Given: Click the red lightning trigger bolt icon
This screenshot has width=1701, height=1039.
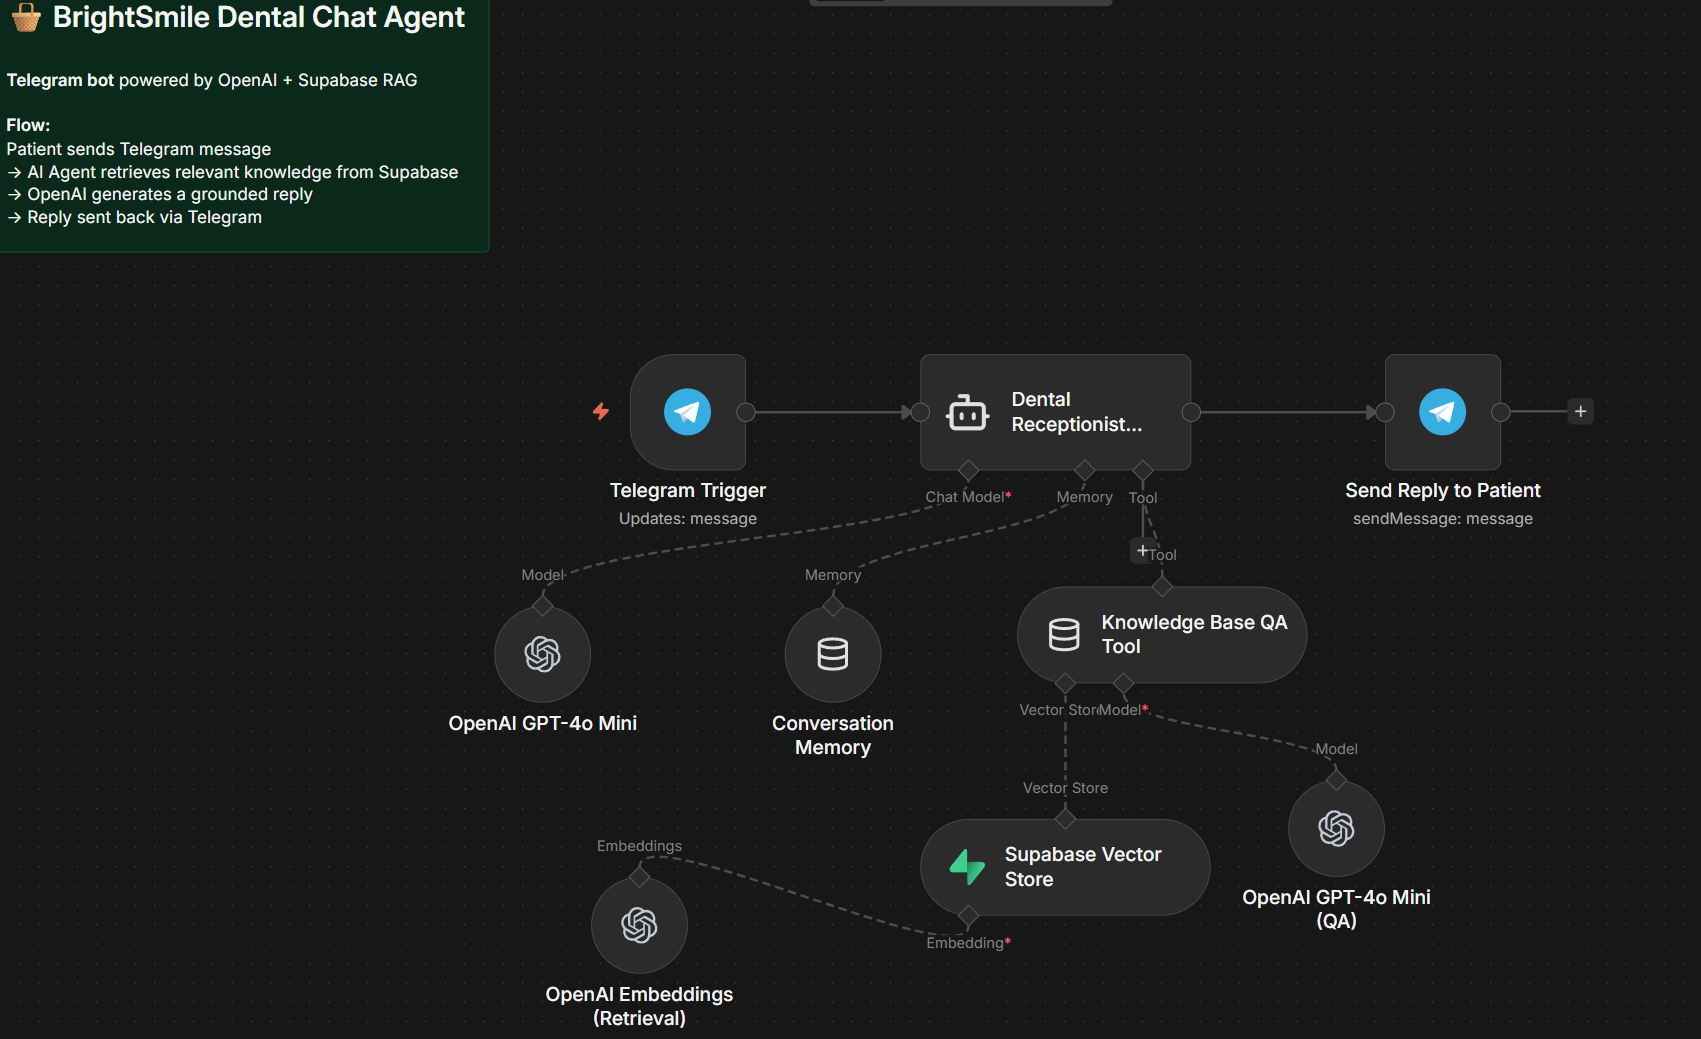Looking at the screenshot, I should pos(601,411).
